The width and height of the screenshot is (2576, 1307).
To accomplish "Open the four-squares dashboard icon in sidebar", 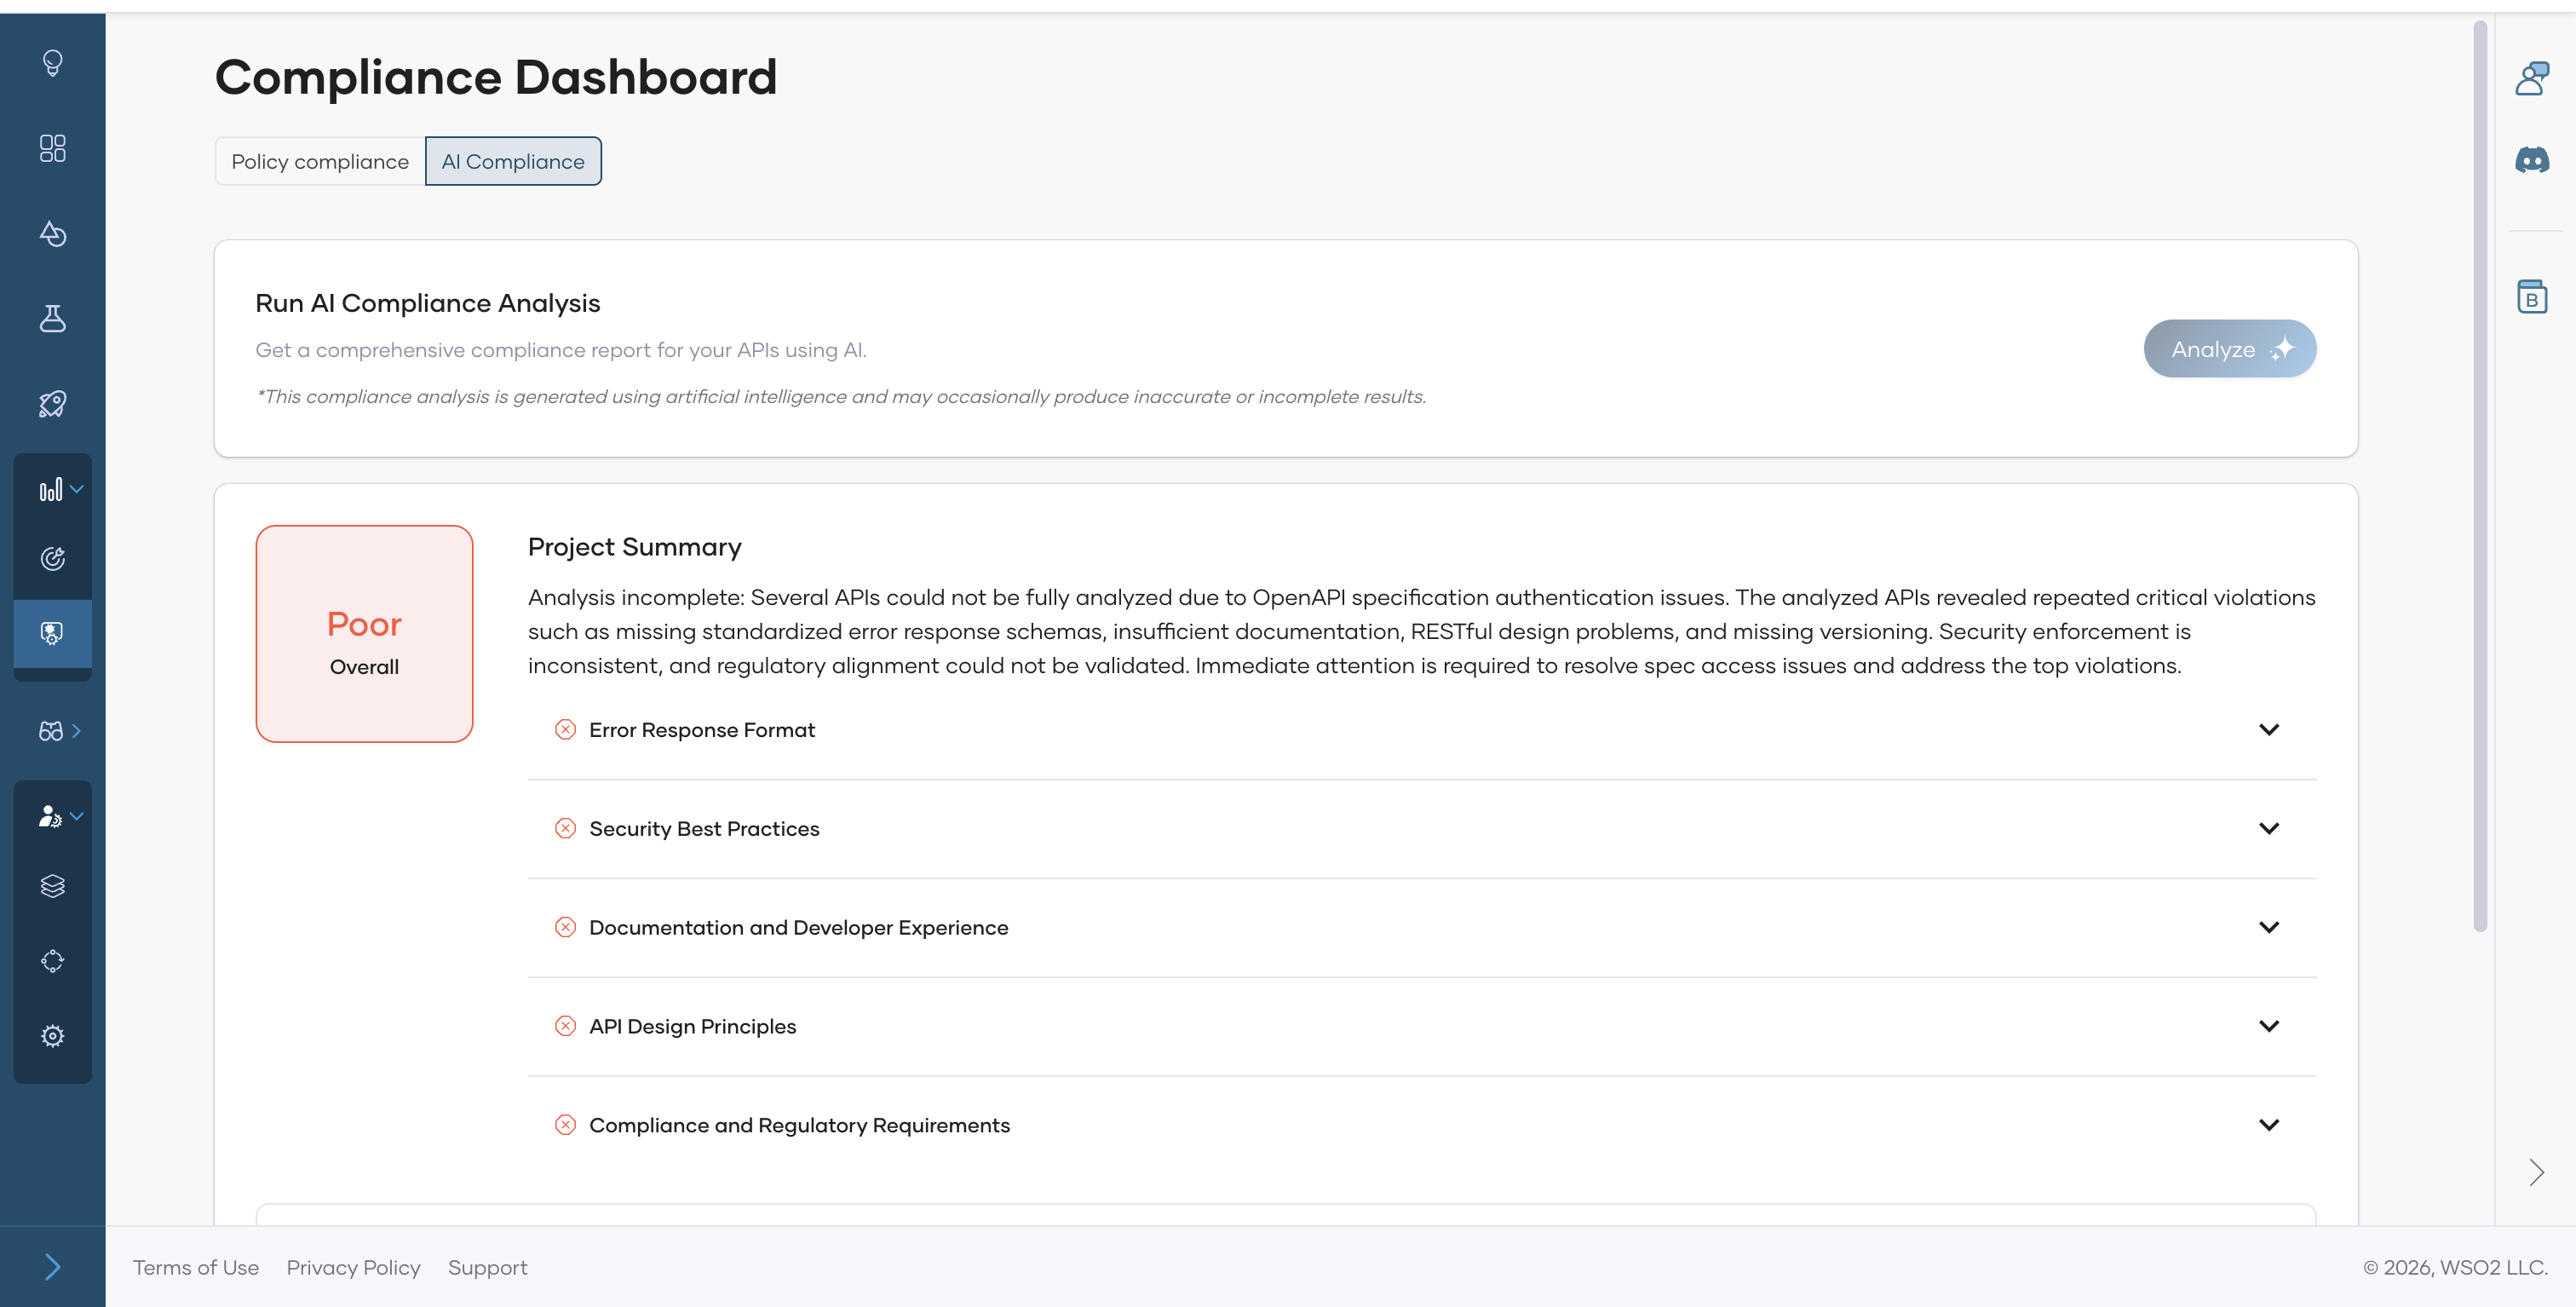I will coord(52,148).
